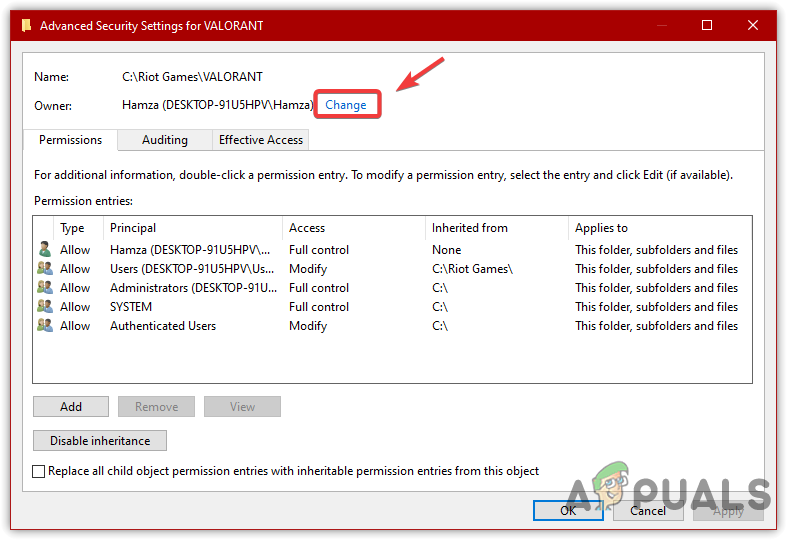Screen dimensions: 787x540
Task: Click the folder icon in the title bar
Action: coord(27,25)
